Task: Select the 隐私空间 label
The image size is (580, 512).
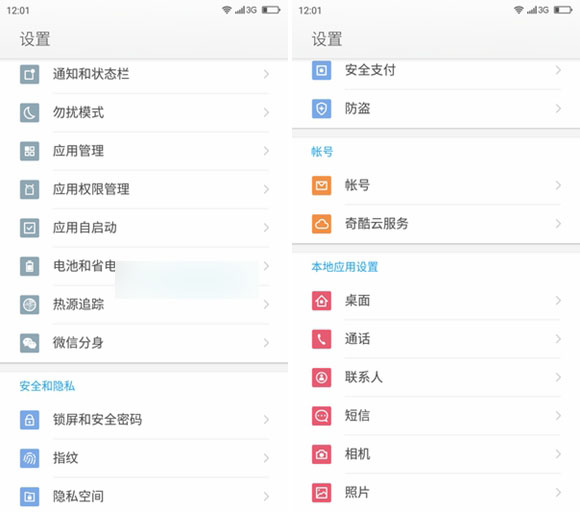Action: [x=78, y=496]
